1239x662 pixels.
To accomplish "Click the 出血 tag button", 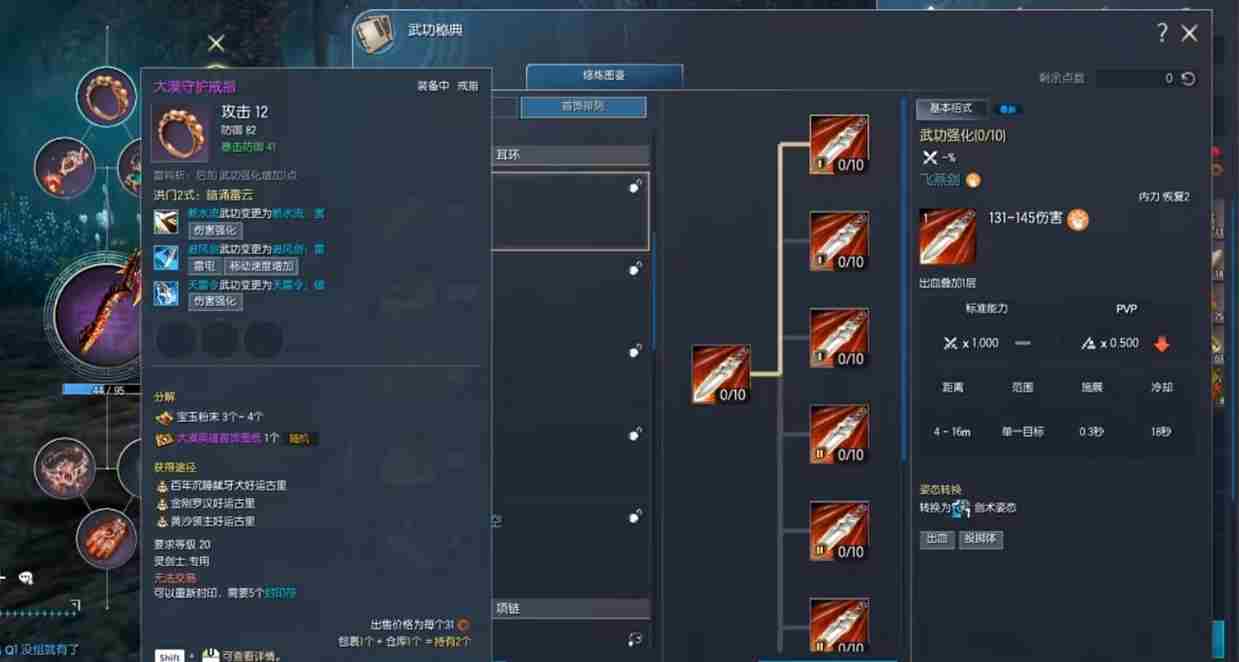I will [x=936, y=539].
